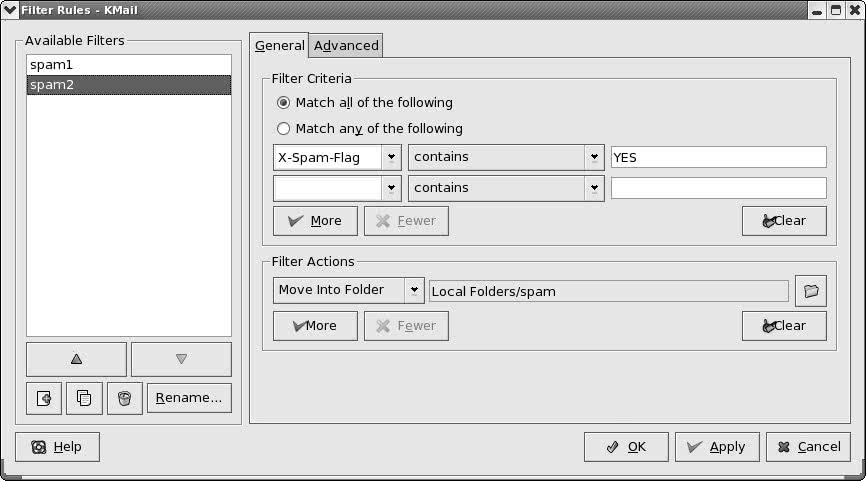Select the spam1 filter in list
The height and width of the screenshot is (481, 866).
tap(129, 65)
